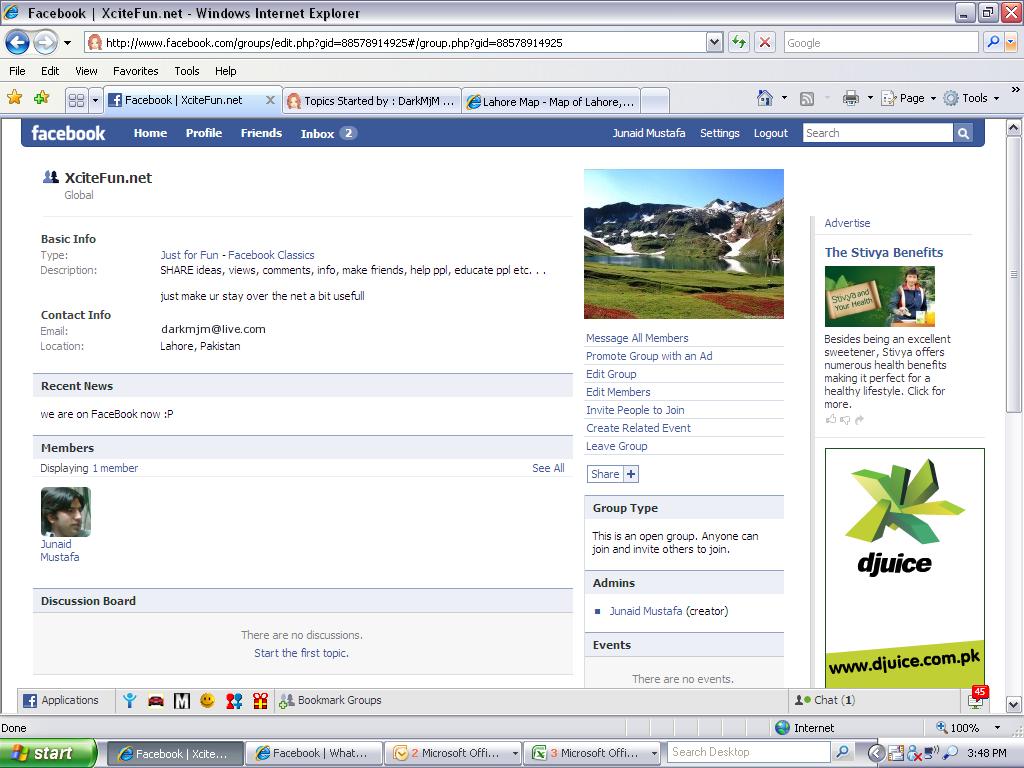This screenshot has height=768, width=1024.
Task: Click Invite People to Join
Action: pyautogui.click(x=635, y=410)
